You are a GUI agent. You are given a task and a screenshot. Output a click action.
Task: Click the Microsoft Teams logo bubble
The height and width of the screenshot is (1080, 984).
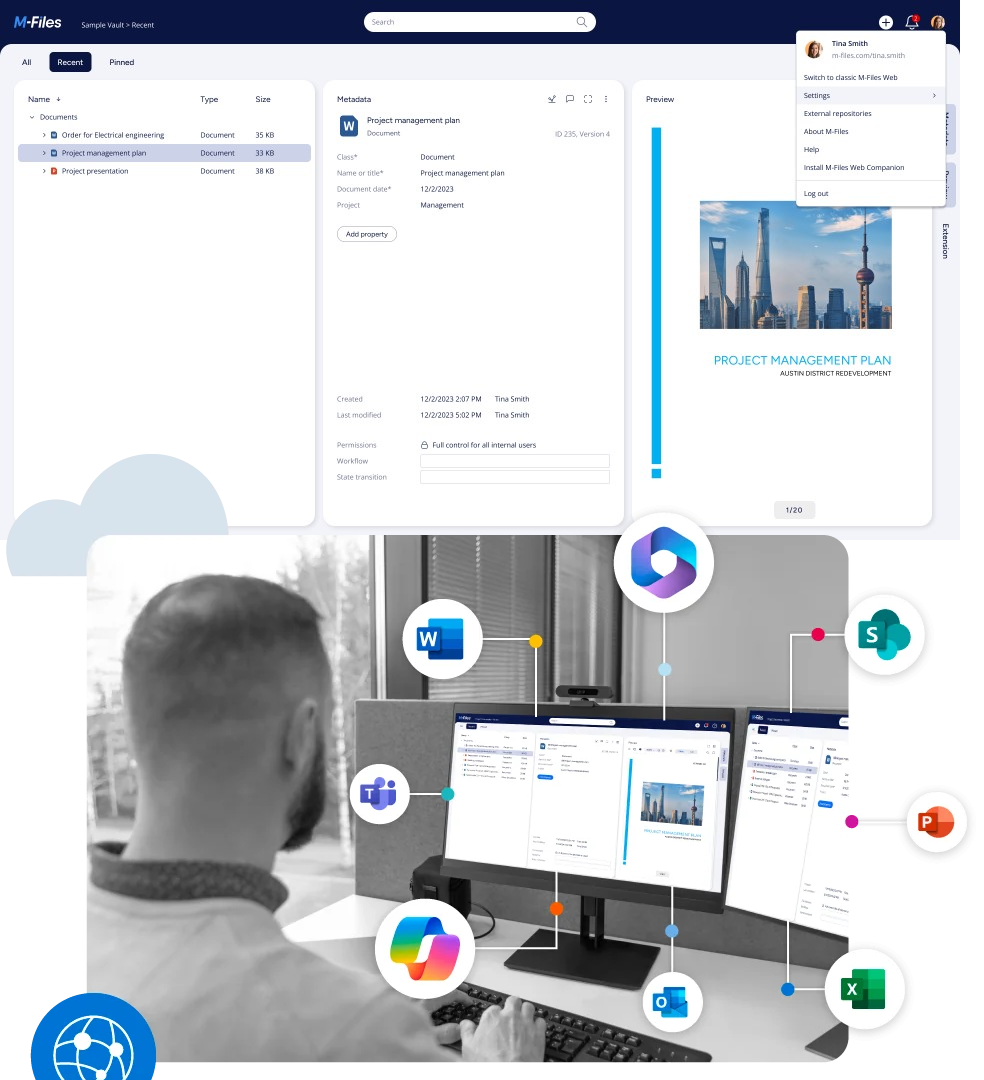click(379, 793)
